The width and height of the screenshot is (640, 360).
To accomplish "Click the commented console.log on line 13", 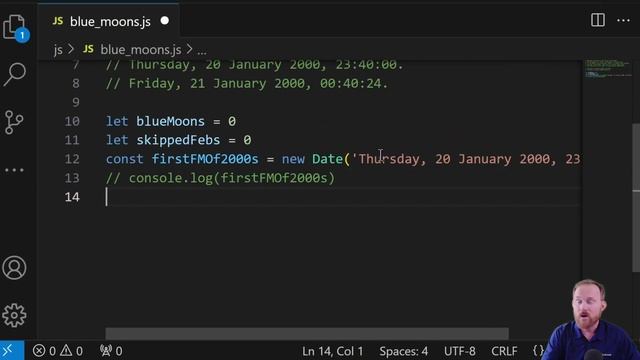I will [220, 178].
